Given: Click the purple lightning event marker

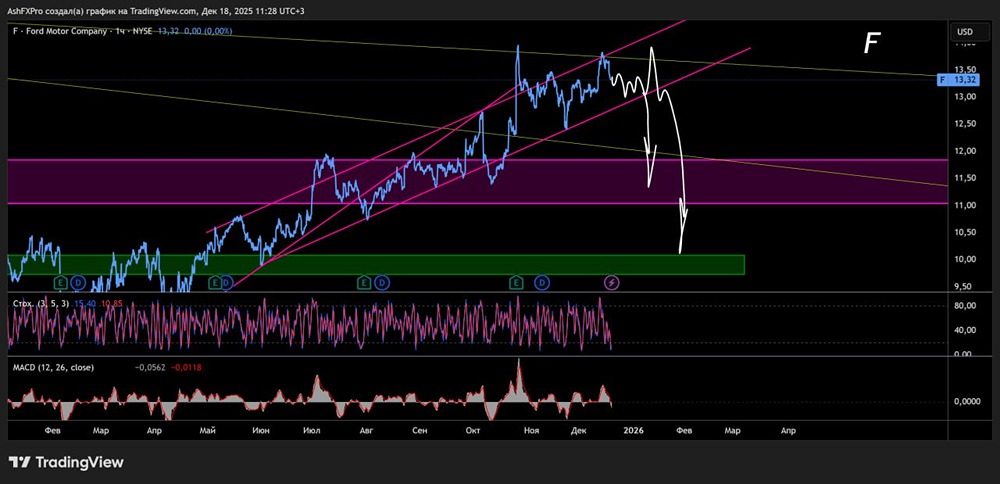Looking at the screenshot, I should [x=611, y=282].
